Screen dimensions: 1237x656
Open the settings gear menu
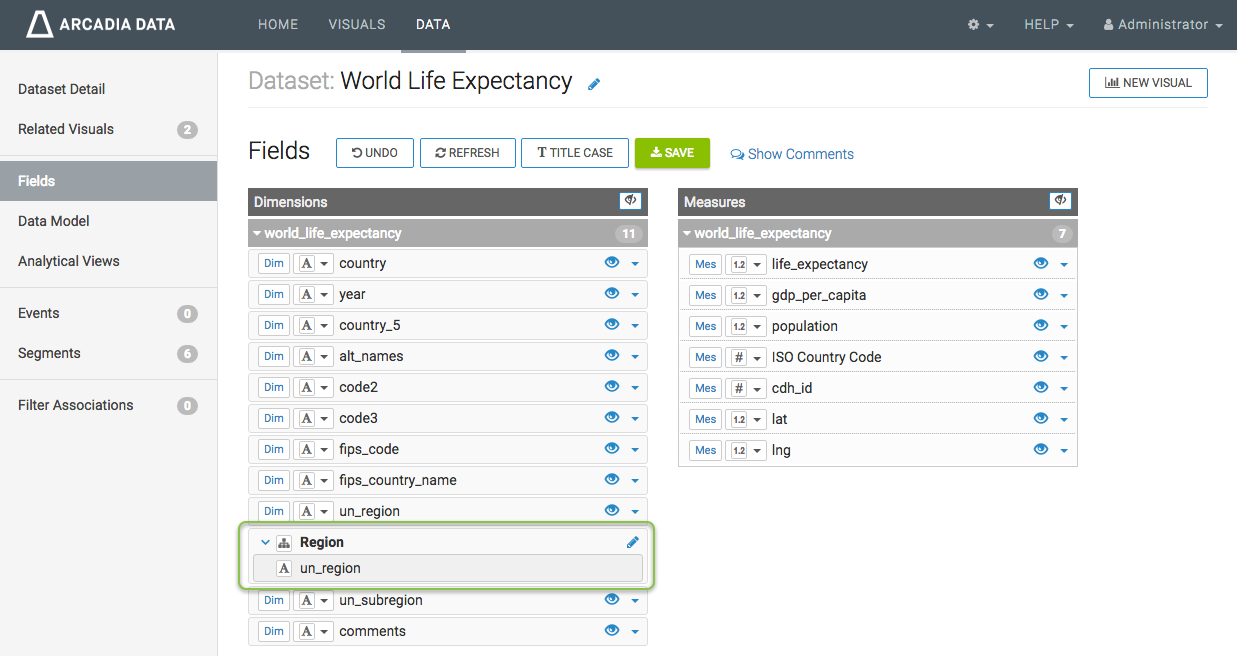pyautogui.click(x=979, y=25)
